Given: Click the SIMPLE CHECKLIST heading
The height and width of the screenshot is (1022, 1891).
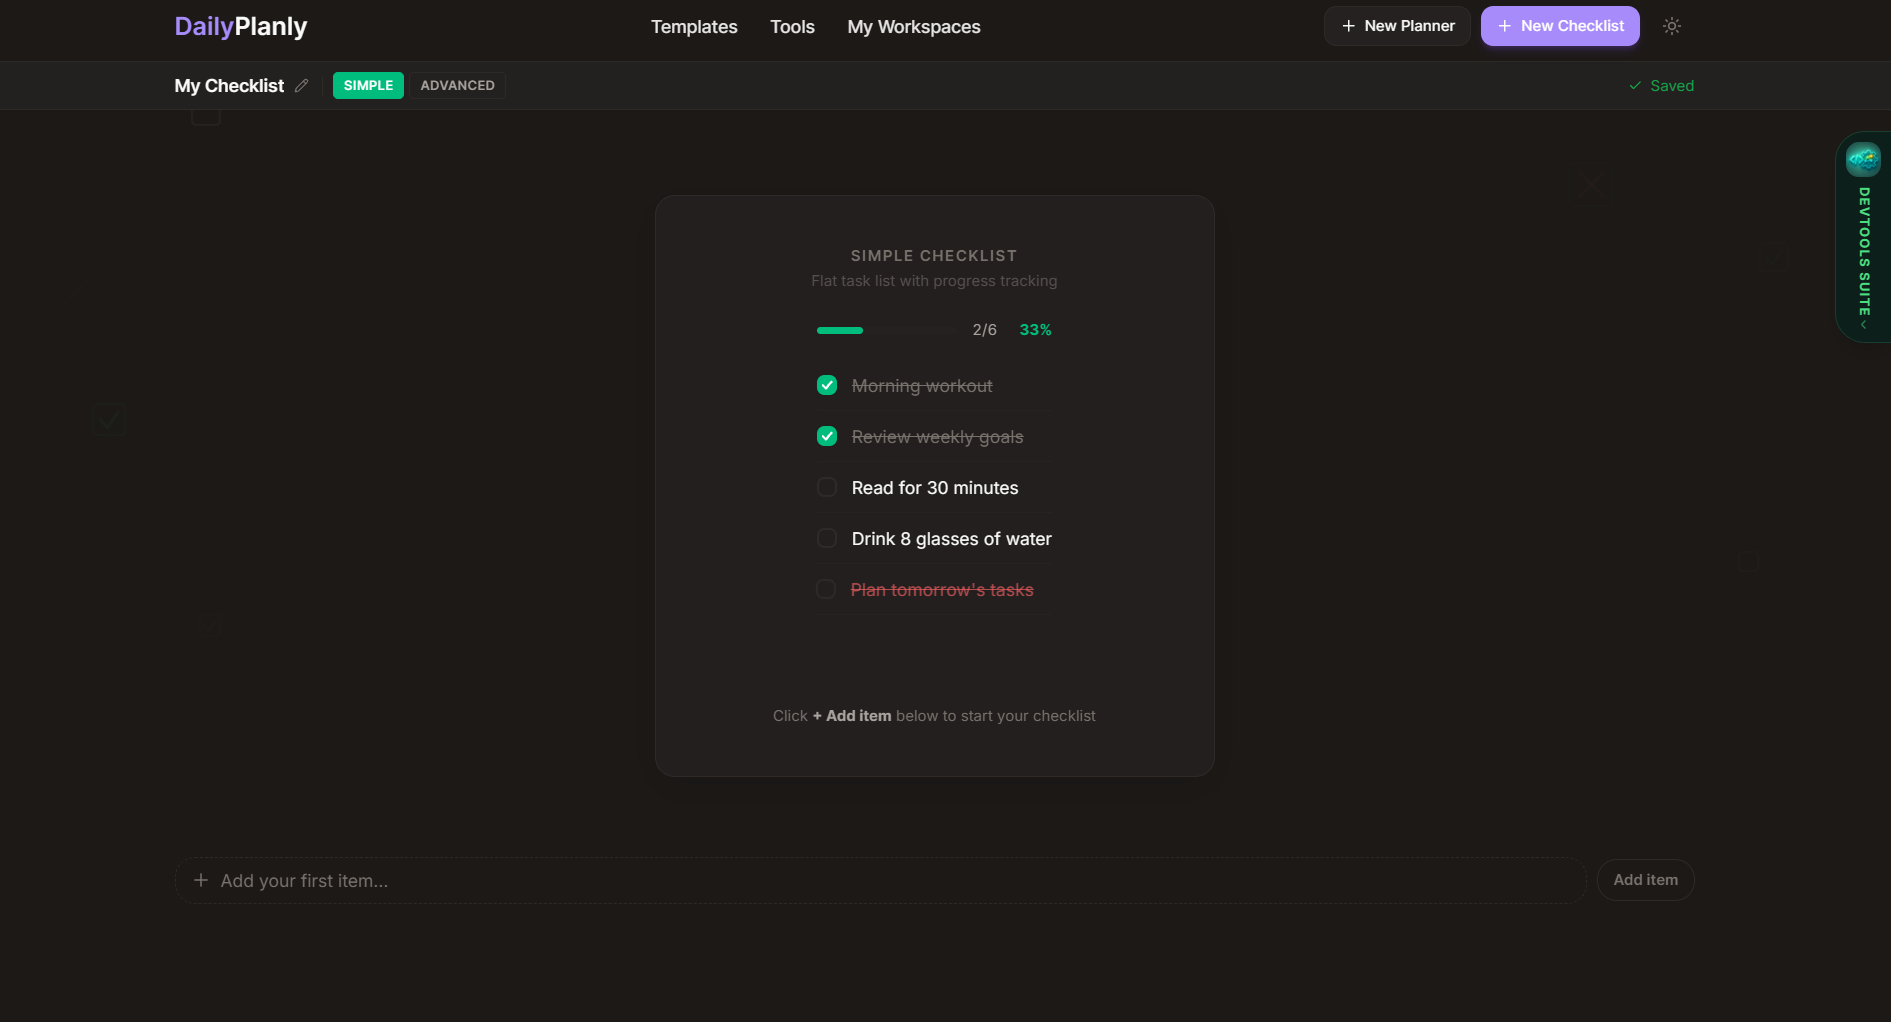Looking at the screenshot, I should click(934, 256).
